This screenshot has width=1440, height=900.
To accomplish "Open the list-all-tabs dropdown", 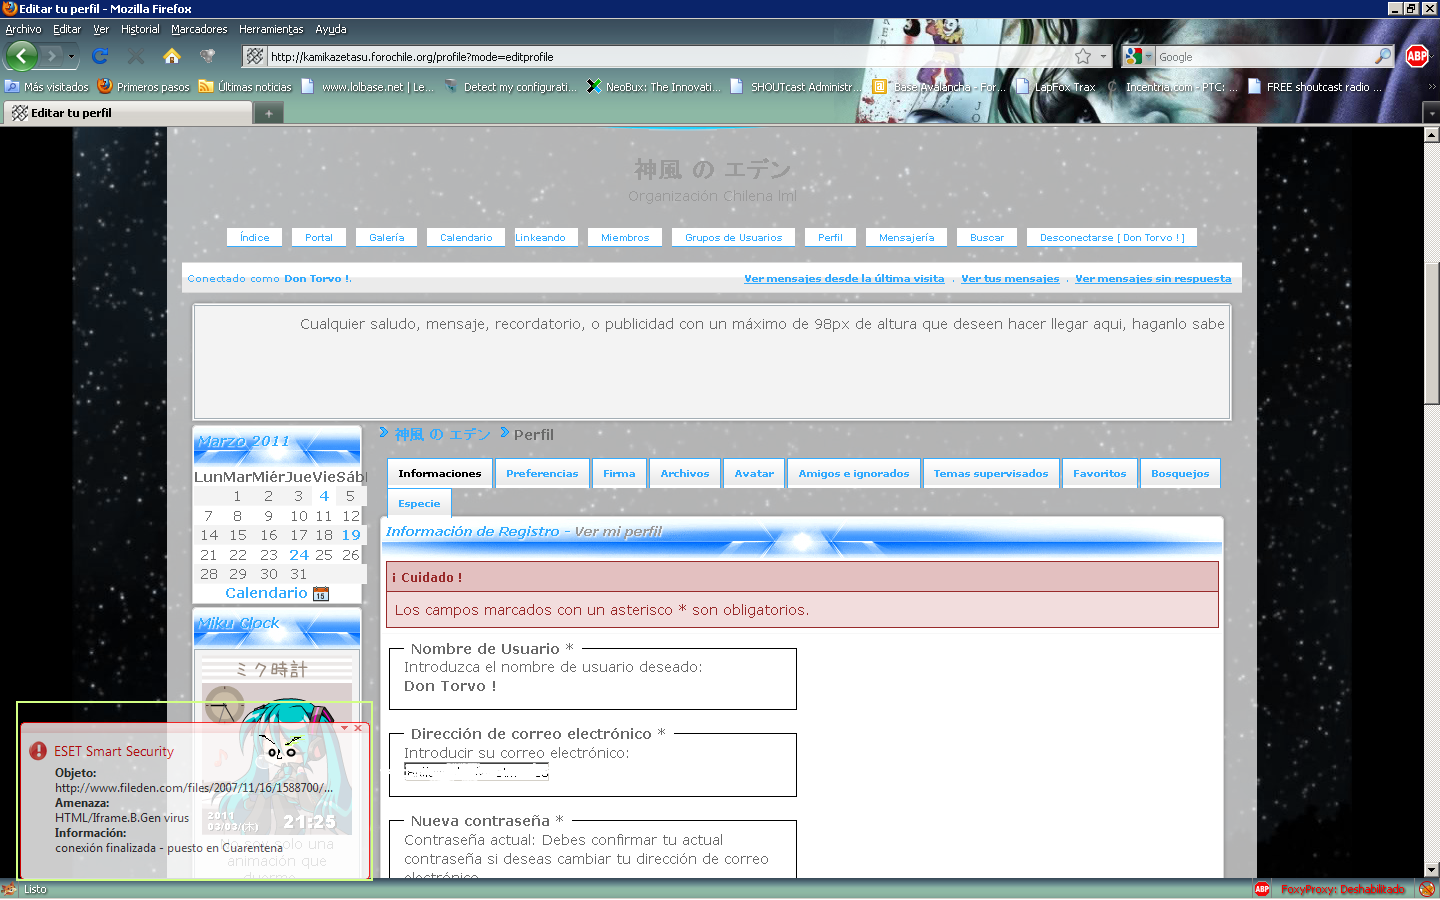I will pyautogui.click(x=1431, y=114).
